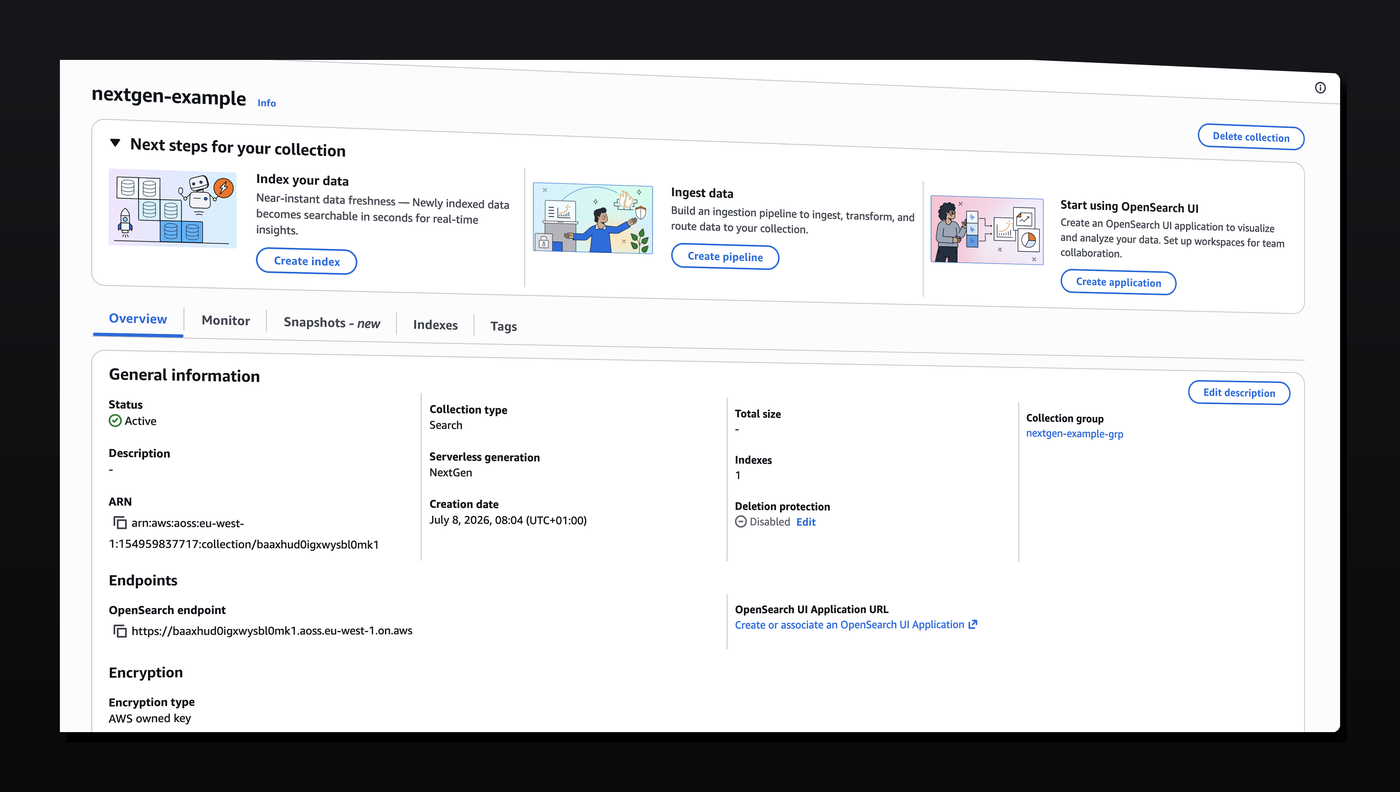
Task: Select the nextgen-example page title
Action: coord(169,97)
